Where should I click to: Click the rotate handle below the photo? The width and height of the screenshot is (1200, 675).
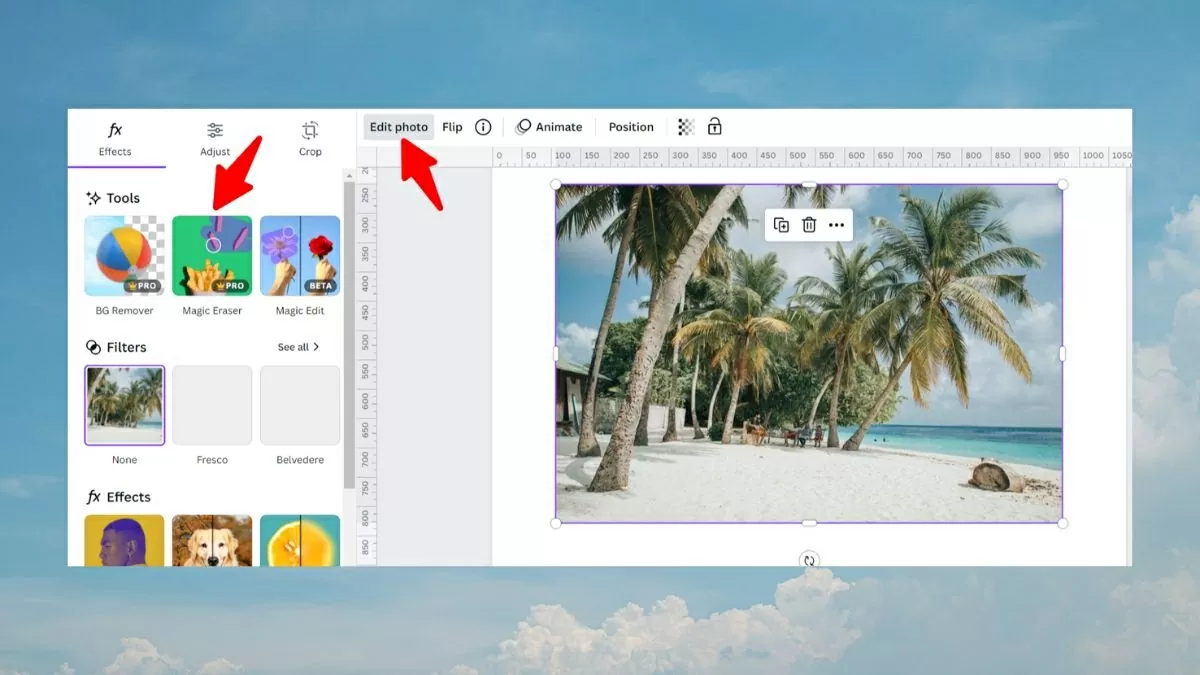808,561
